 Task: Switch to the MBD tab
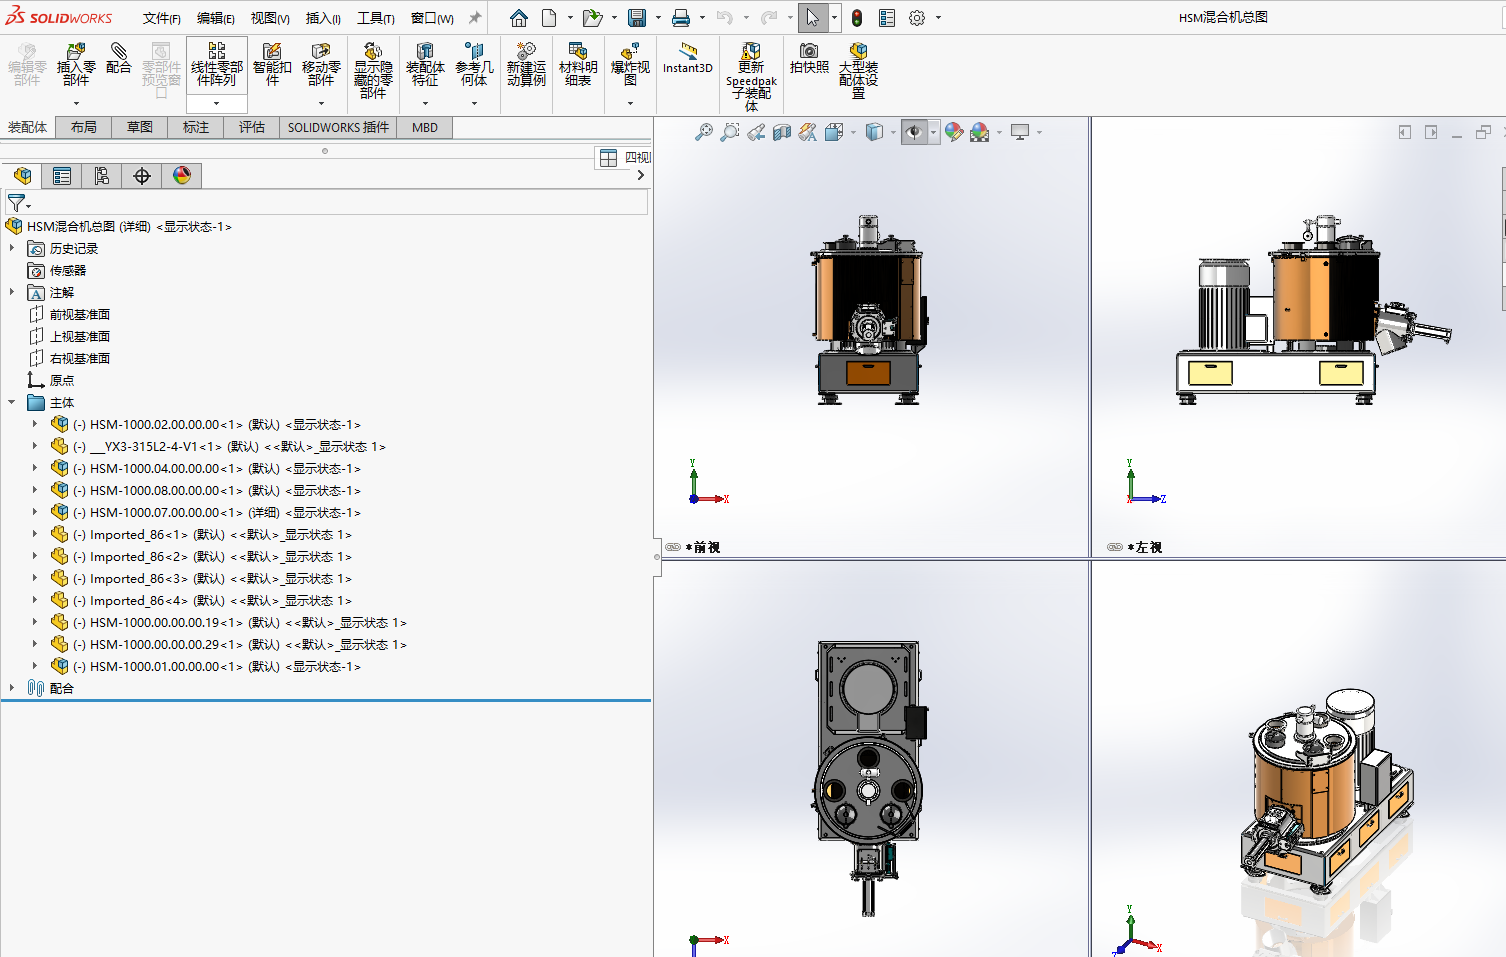(425, 127)
